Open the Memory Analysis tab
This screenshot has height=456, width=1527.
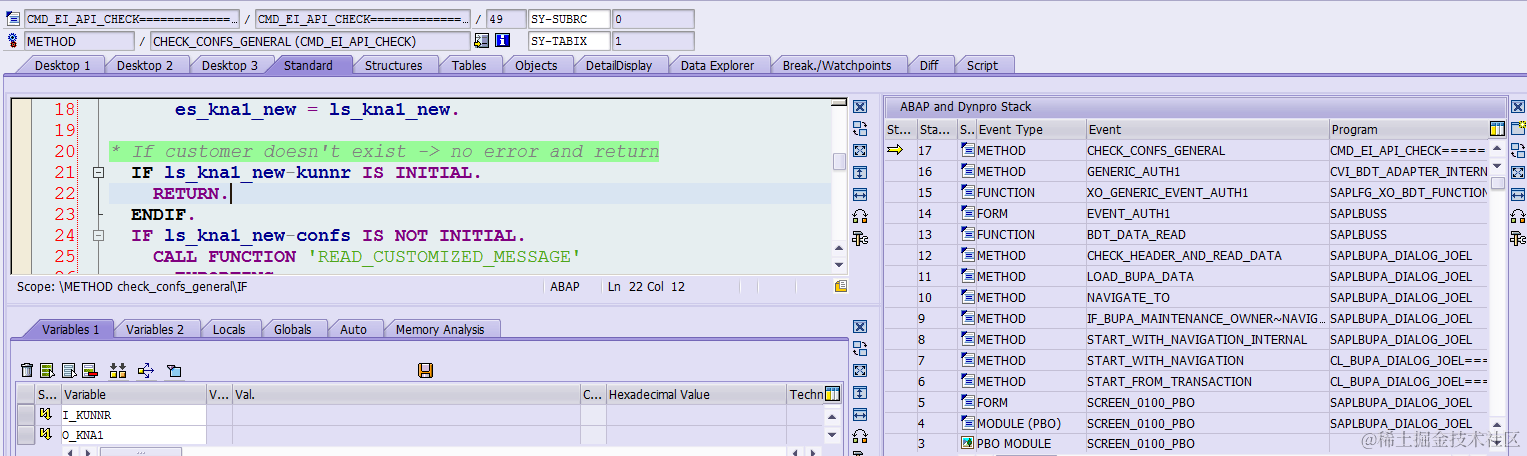[x=440, y=329]
